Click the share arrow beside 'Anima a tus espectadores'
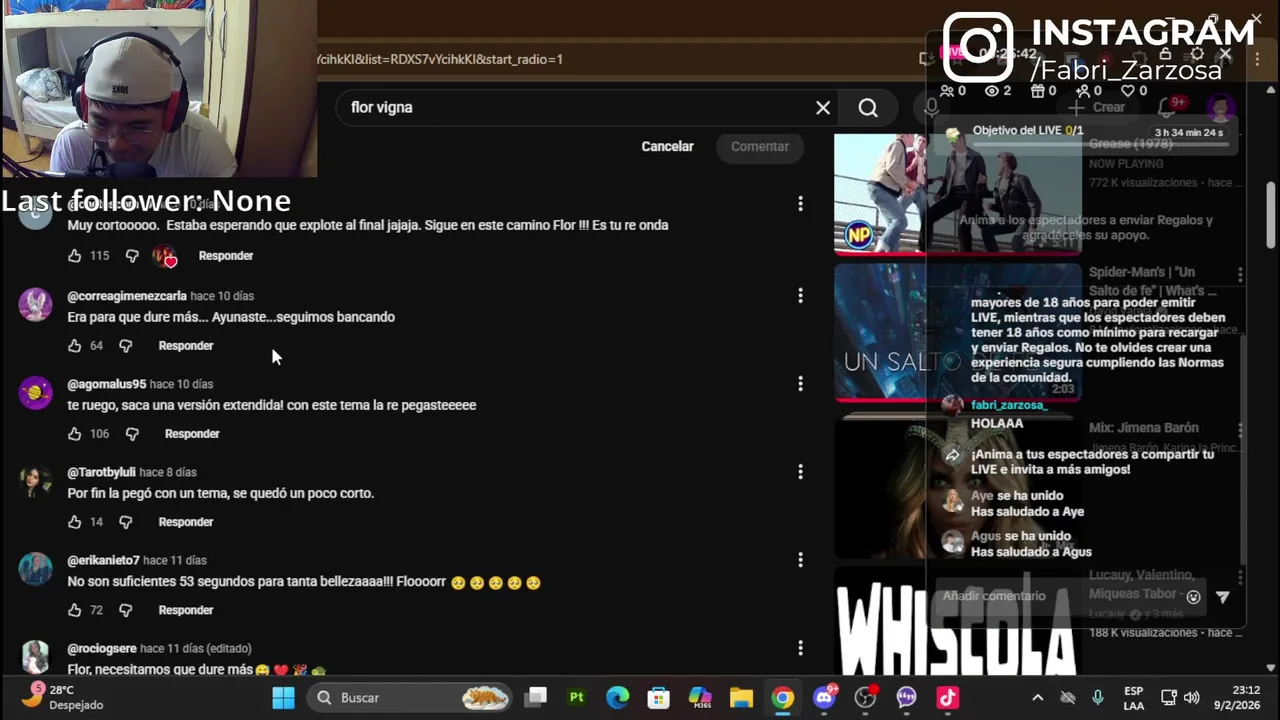This screenshot has height=720, width=1280. pos(953,455)
